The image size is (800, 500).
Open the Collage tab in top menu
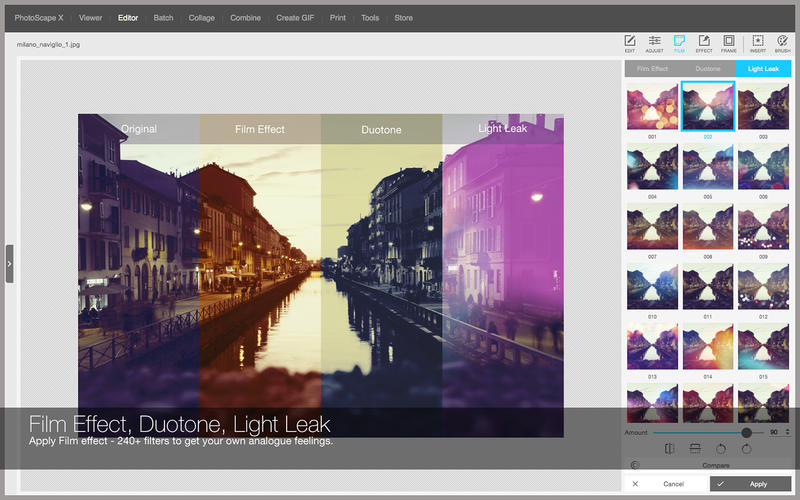pos(201,18)
